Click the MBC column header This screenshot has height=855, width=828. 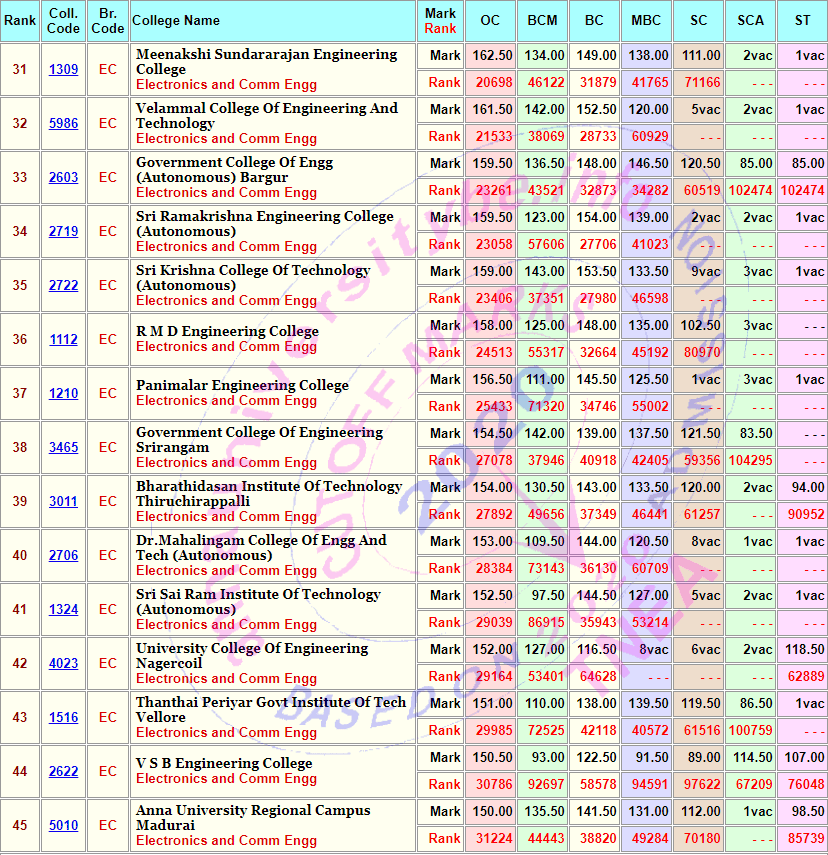[x=646, y=21]
